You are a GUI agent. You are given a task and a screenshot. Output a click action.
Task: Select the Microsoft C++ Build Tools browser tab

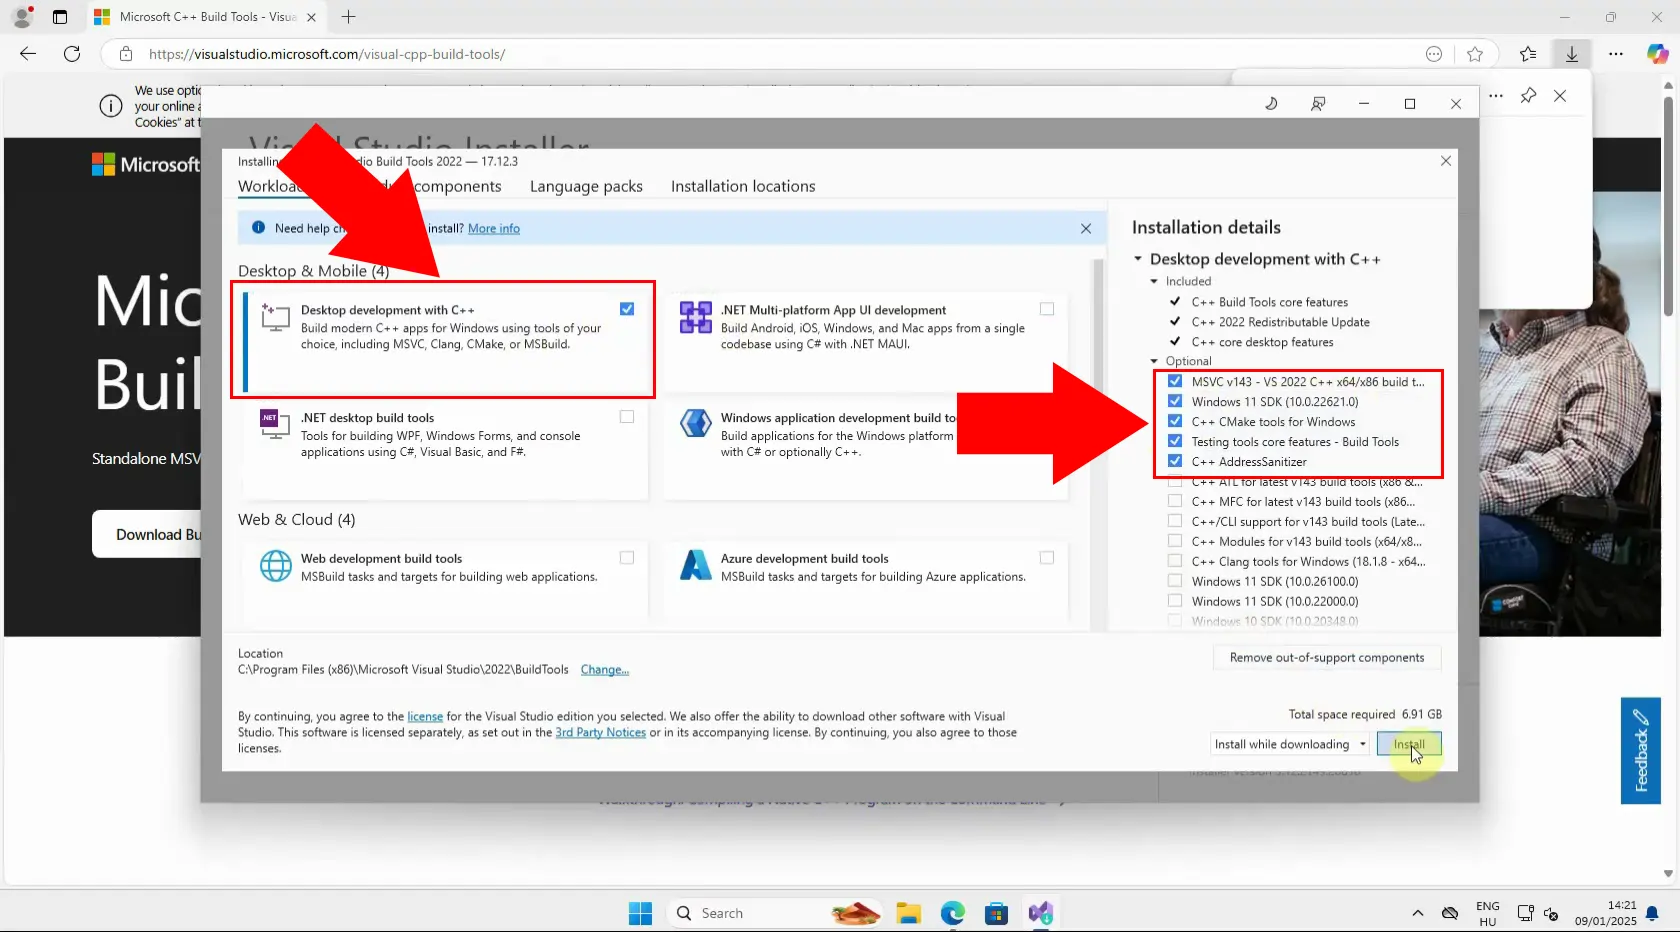pyautogui.click(x=207, y=17)
